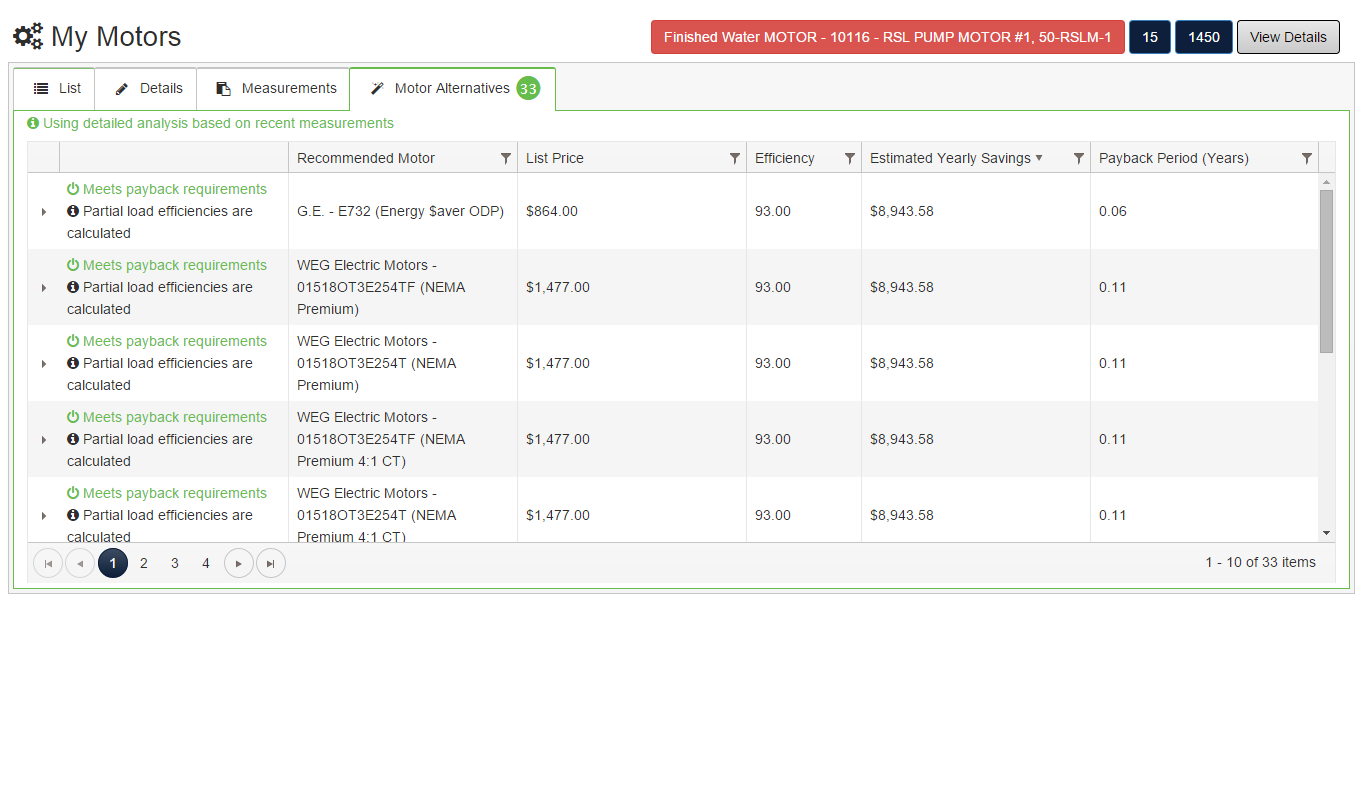The height and width of the screenshot is (786, 1368).
Task: Expand the second WEG 01518OT3E254TF row
Action: (x=44, y=440)
